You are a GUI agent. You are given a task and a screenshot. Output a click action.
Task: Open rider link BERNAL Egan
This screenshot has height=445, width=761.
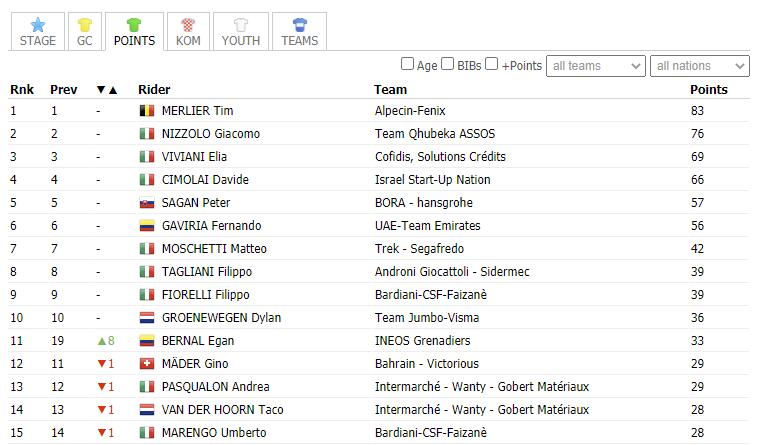(x=198, y=341)
